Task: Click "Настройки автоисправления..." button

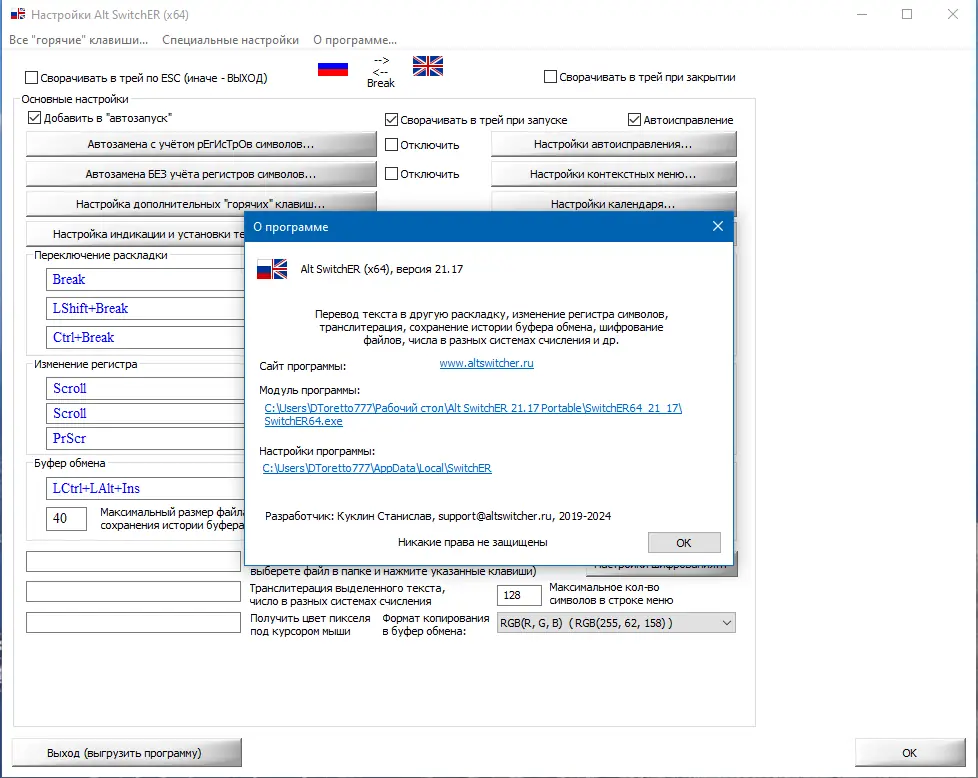Action: (x=613, y=143)
